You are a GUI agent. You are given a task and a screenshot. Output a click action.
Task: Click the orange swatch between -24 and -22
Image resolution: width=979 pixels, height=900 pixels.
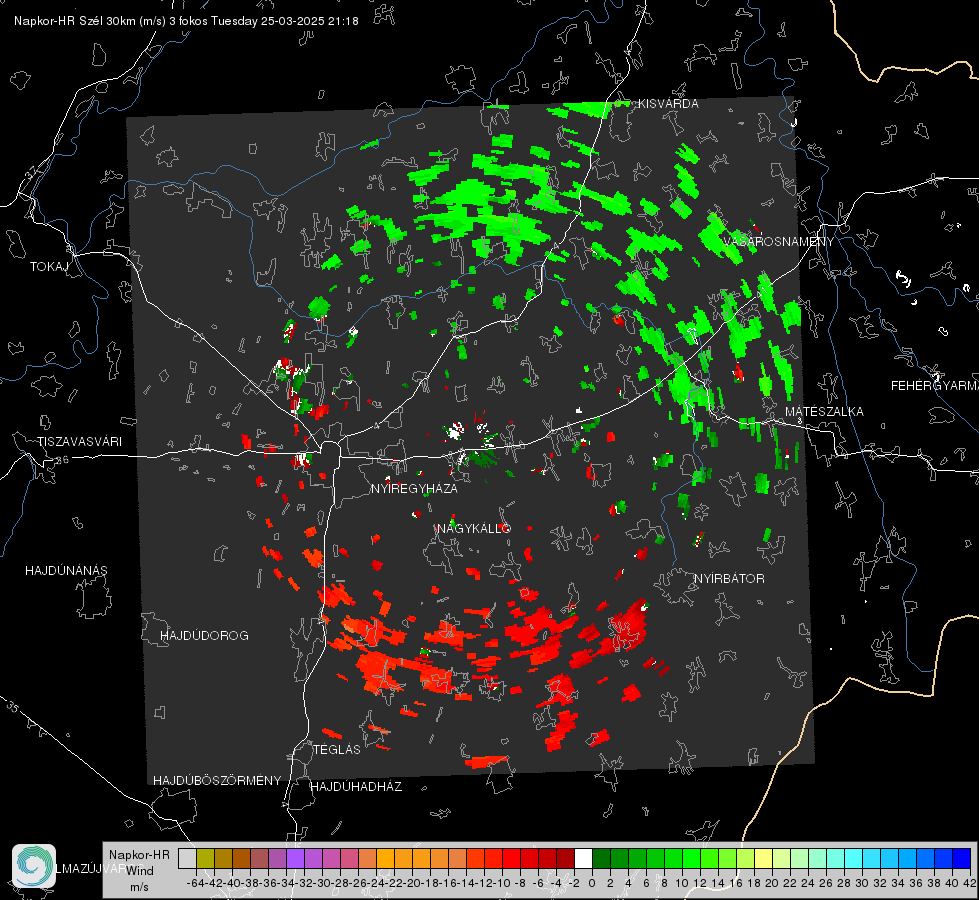click(x=385, y=858)
